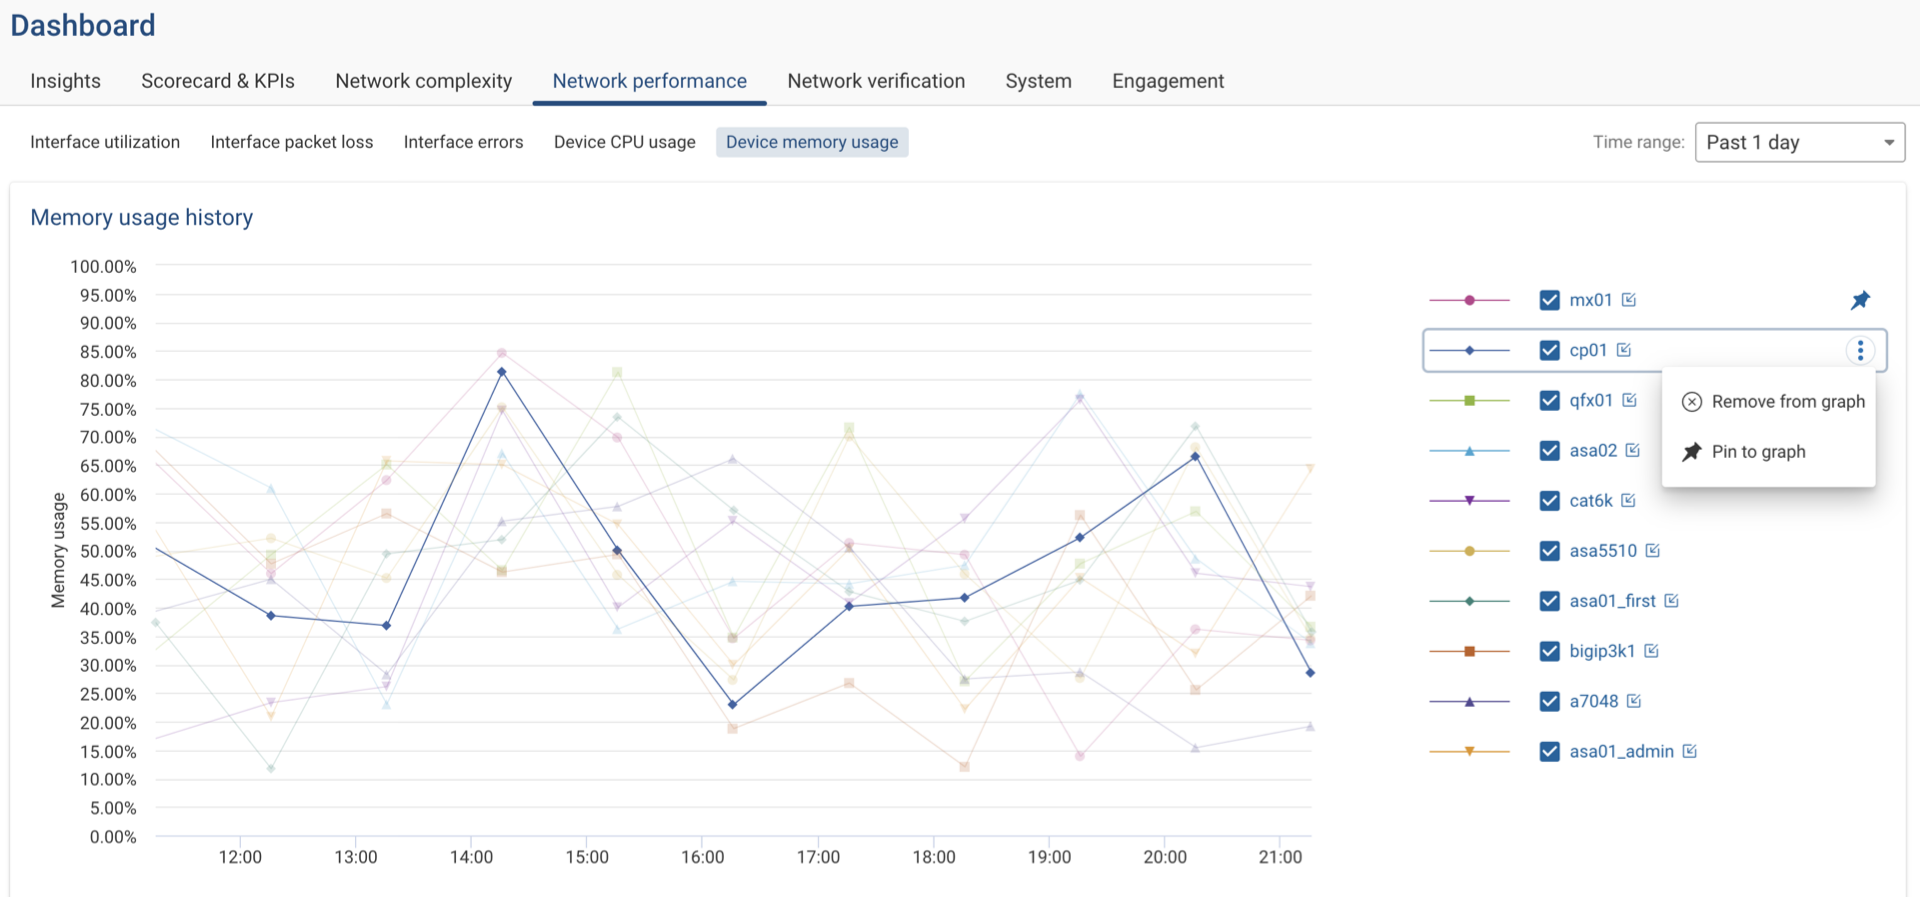Open the Network complexity tab

(x=424, y=81)
